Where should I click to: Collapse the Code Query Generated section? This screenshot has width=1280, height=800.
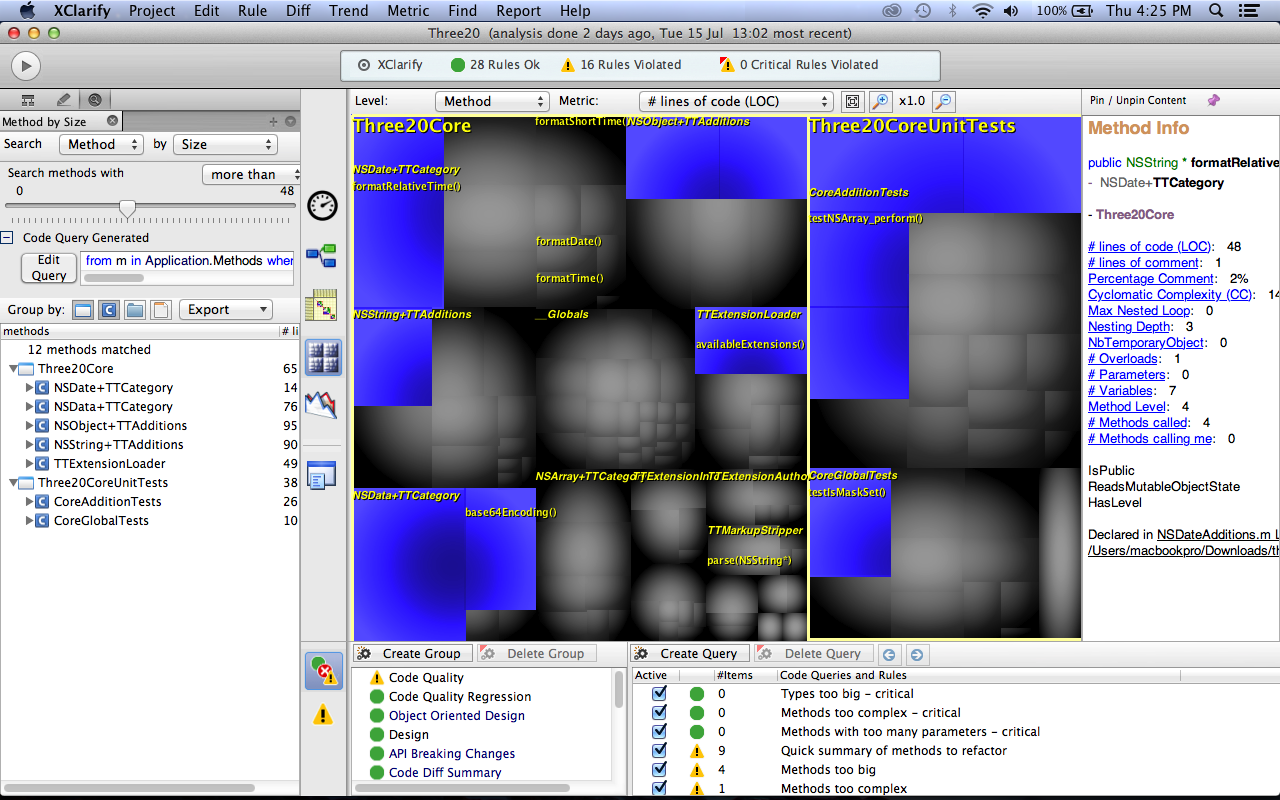(7, 238)
